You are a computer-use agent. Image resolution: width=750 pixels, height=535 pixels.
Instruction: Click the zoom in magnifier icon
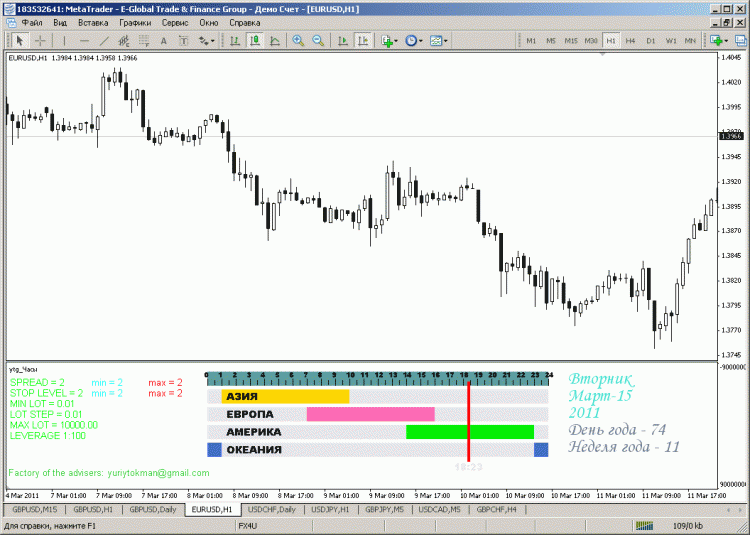(x=298, y=41)
